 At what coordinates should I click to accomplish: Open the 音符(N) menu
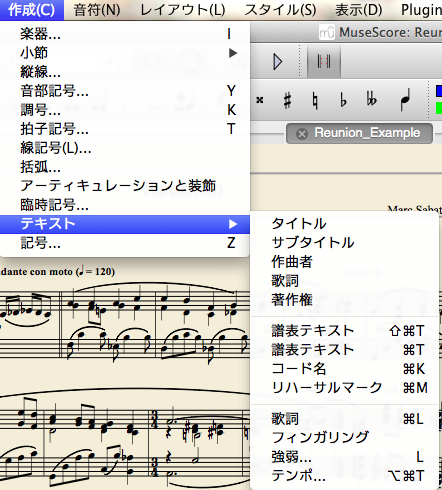97,10
